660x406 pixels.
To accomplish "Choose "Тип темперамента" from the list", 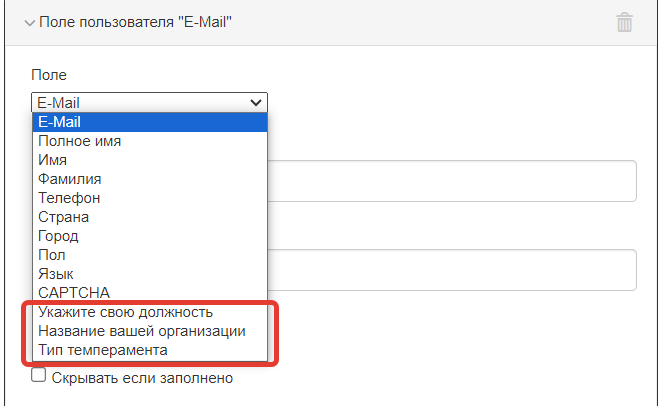I will [150, 350].
